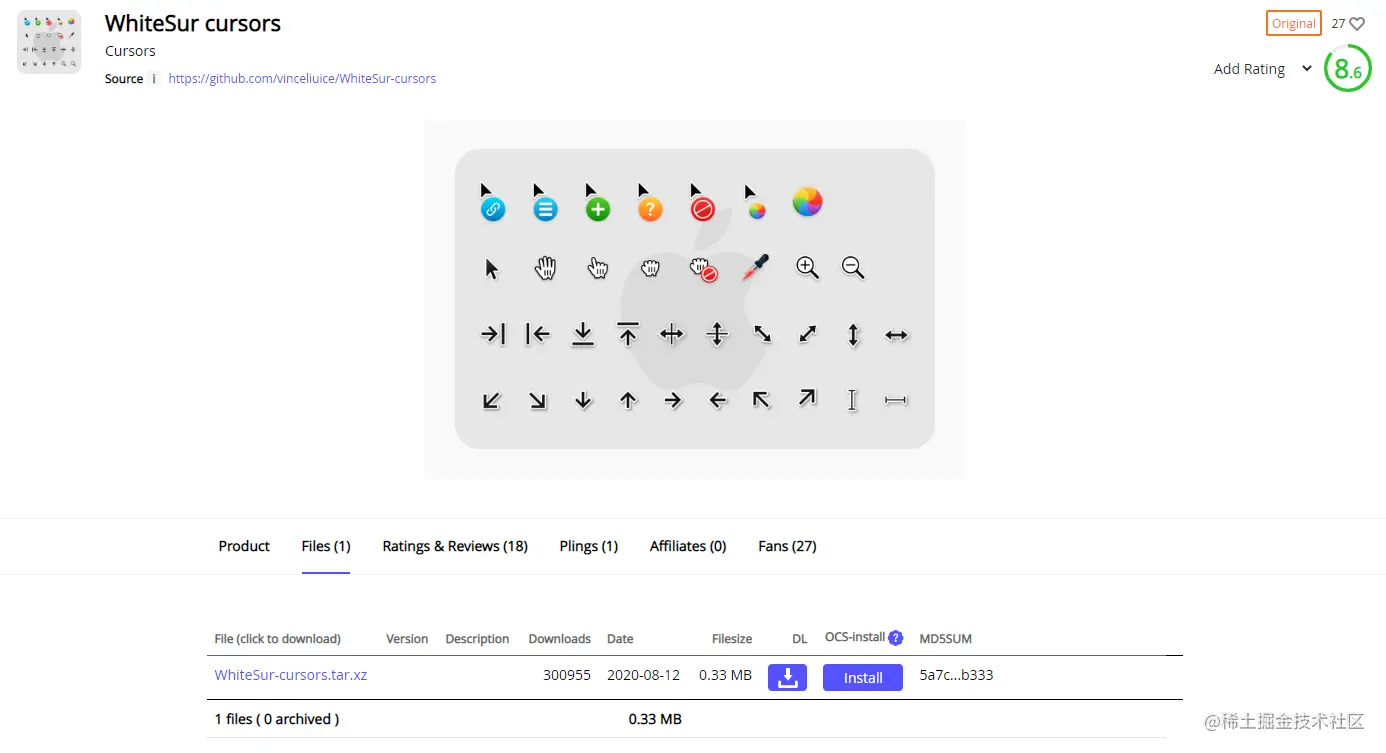Viewport: 1386px width, 753px height.
Task: Click the info icon next to Source
Action: coord(154,79)
